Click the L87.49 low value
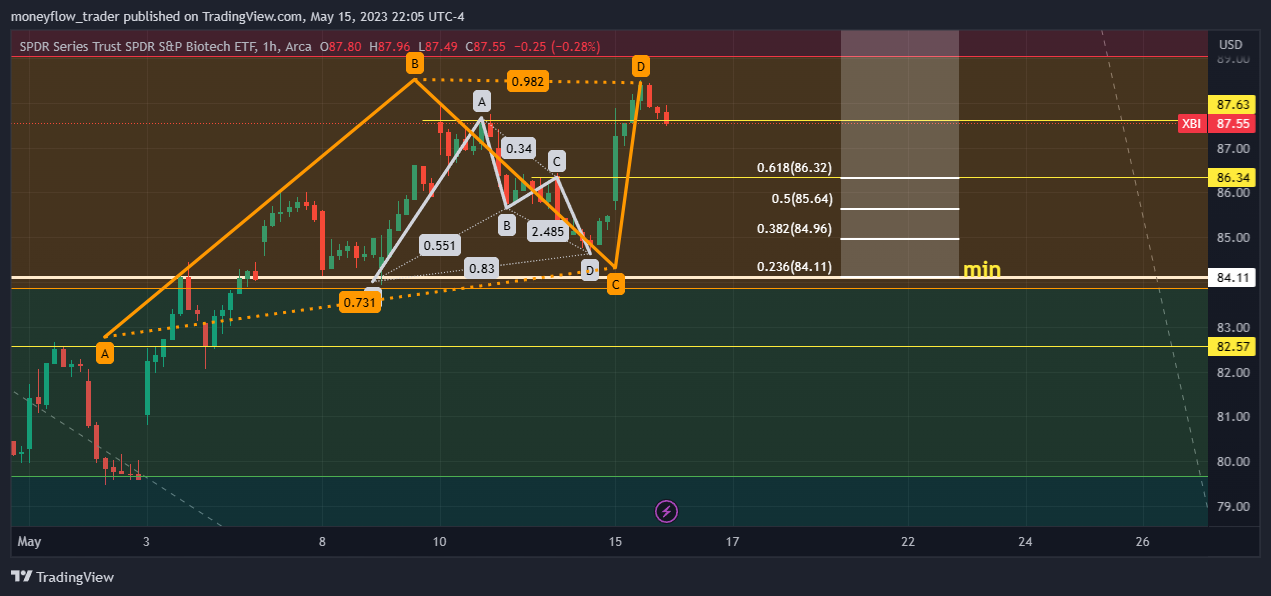This screenshot has width=1271, height=596. [438, 46]
